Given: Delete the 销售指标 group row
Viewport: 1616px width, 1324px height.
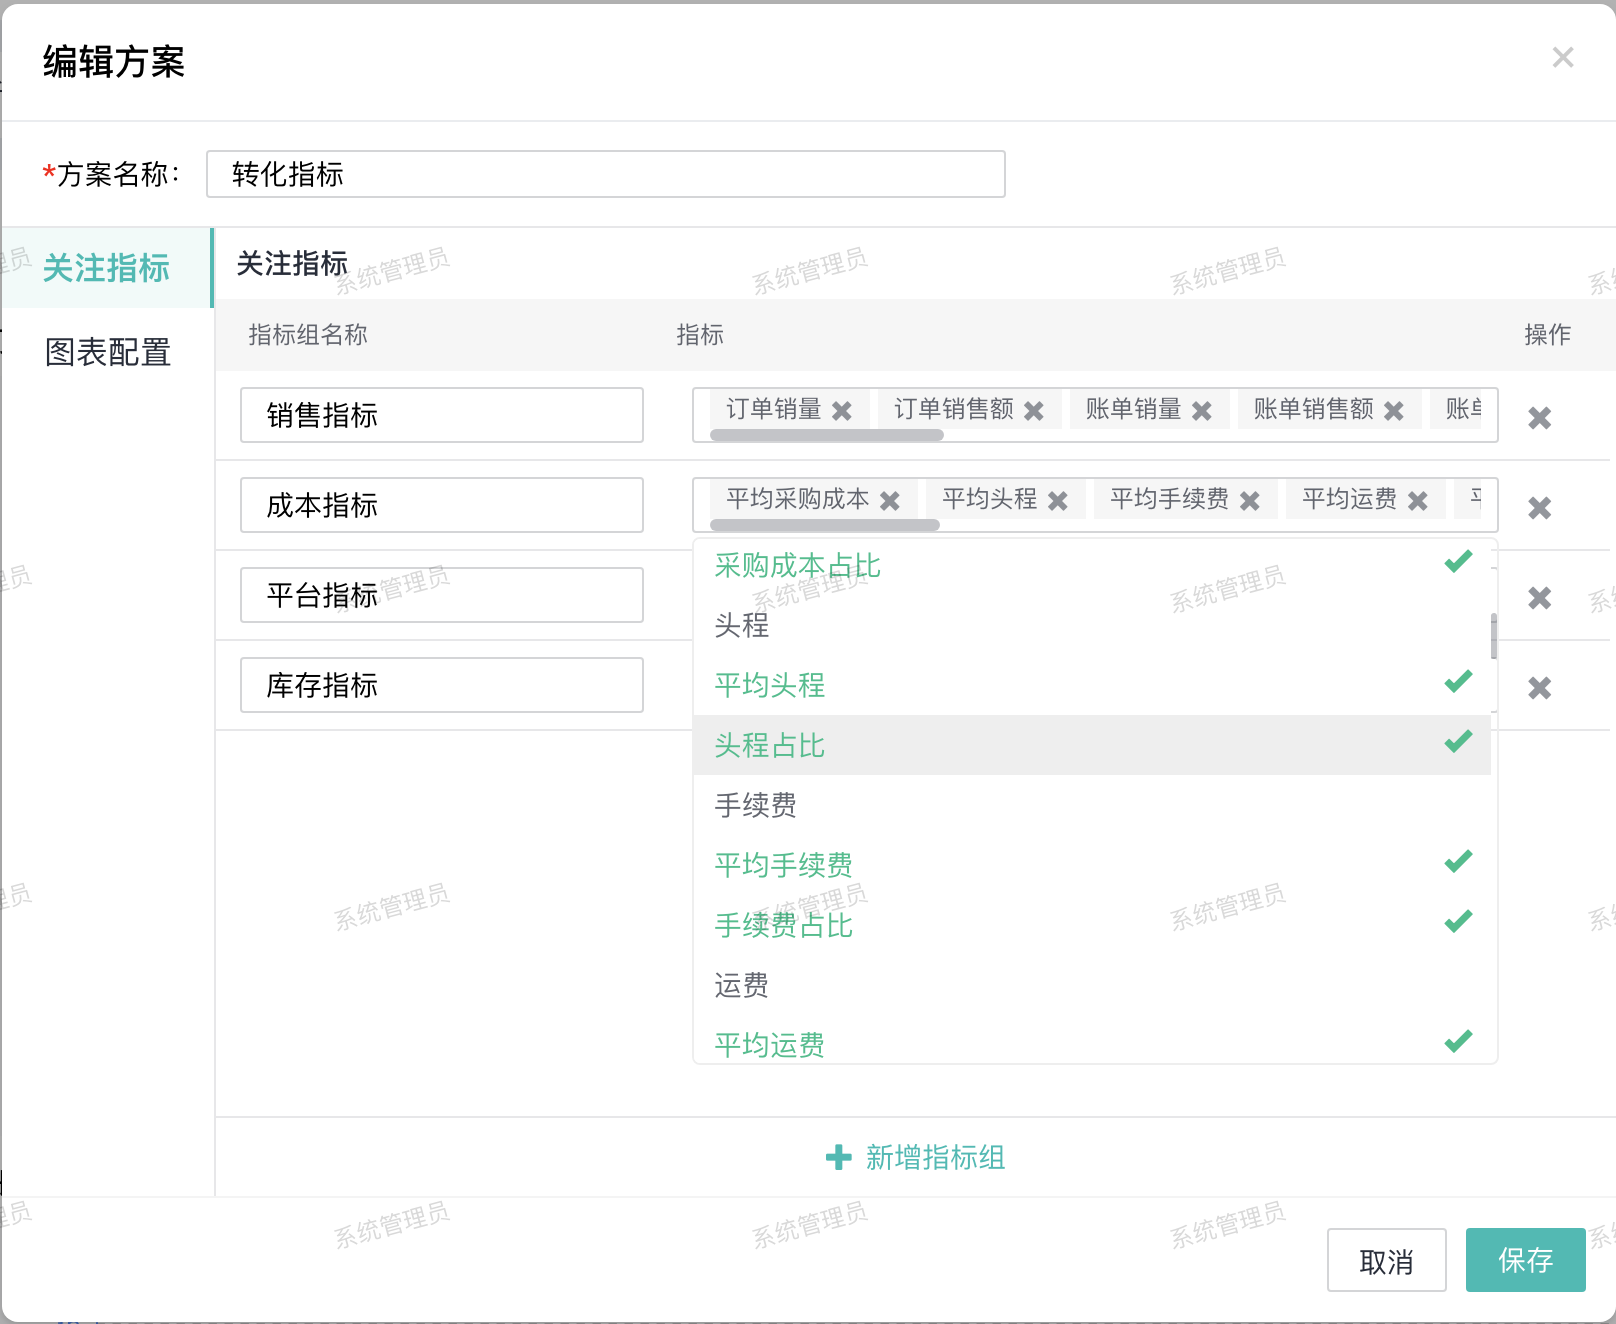Looking at the screenshot, I should (1539, 418).
